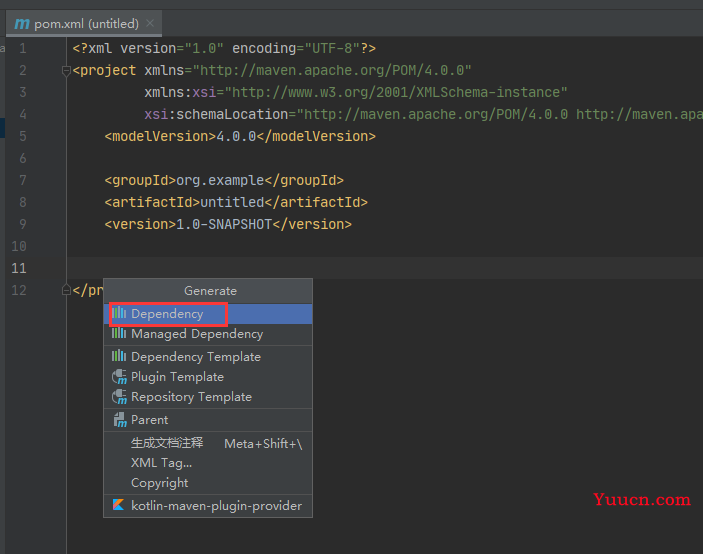
Task: Click Repository Template plug icon
Action: [x=119, y=397]
